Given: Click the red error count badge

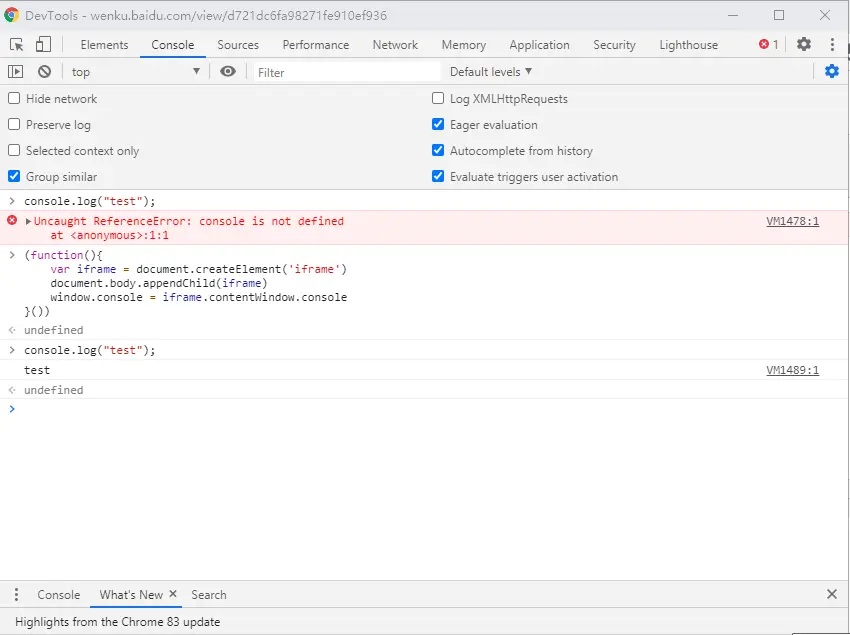Looking at the screenshot, I should [768, 44].
